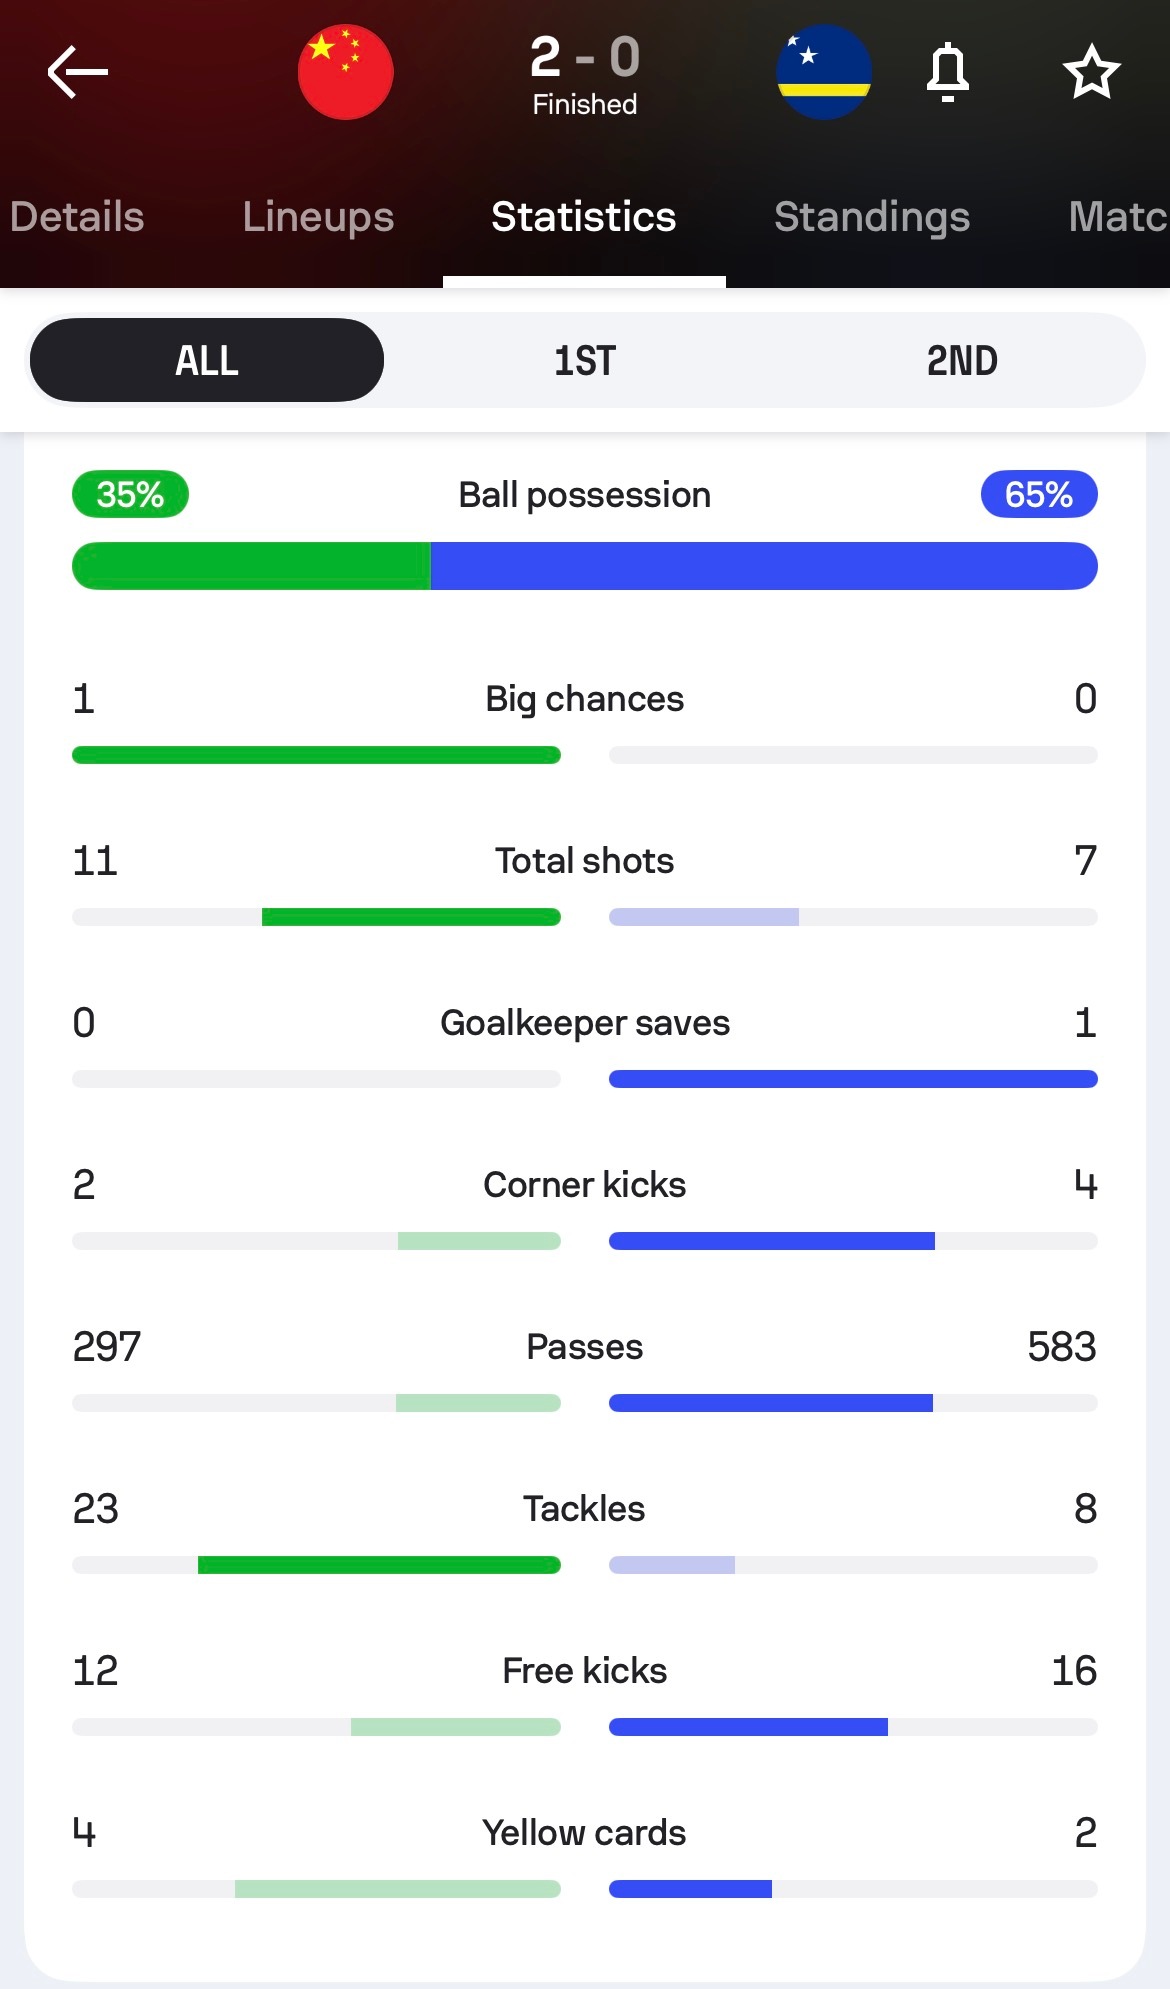Select the ALL period filter
Screen dimensions: 1170x1989
(207, 360)
